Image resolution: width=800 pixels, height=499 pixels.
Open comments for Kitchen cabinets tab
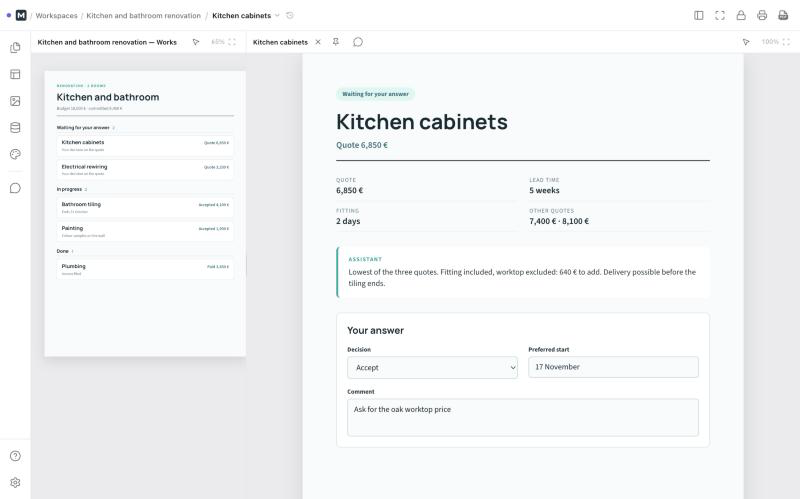358,42
